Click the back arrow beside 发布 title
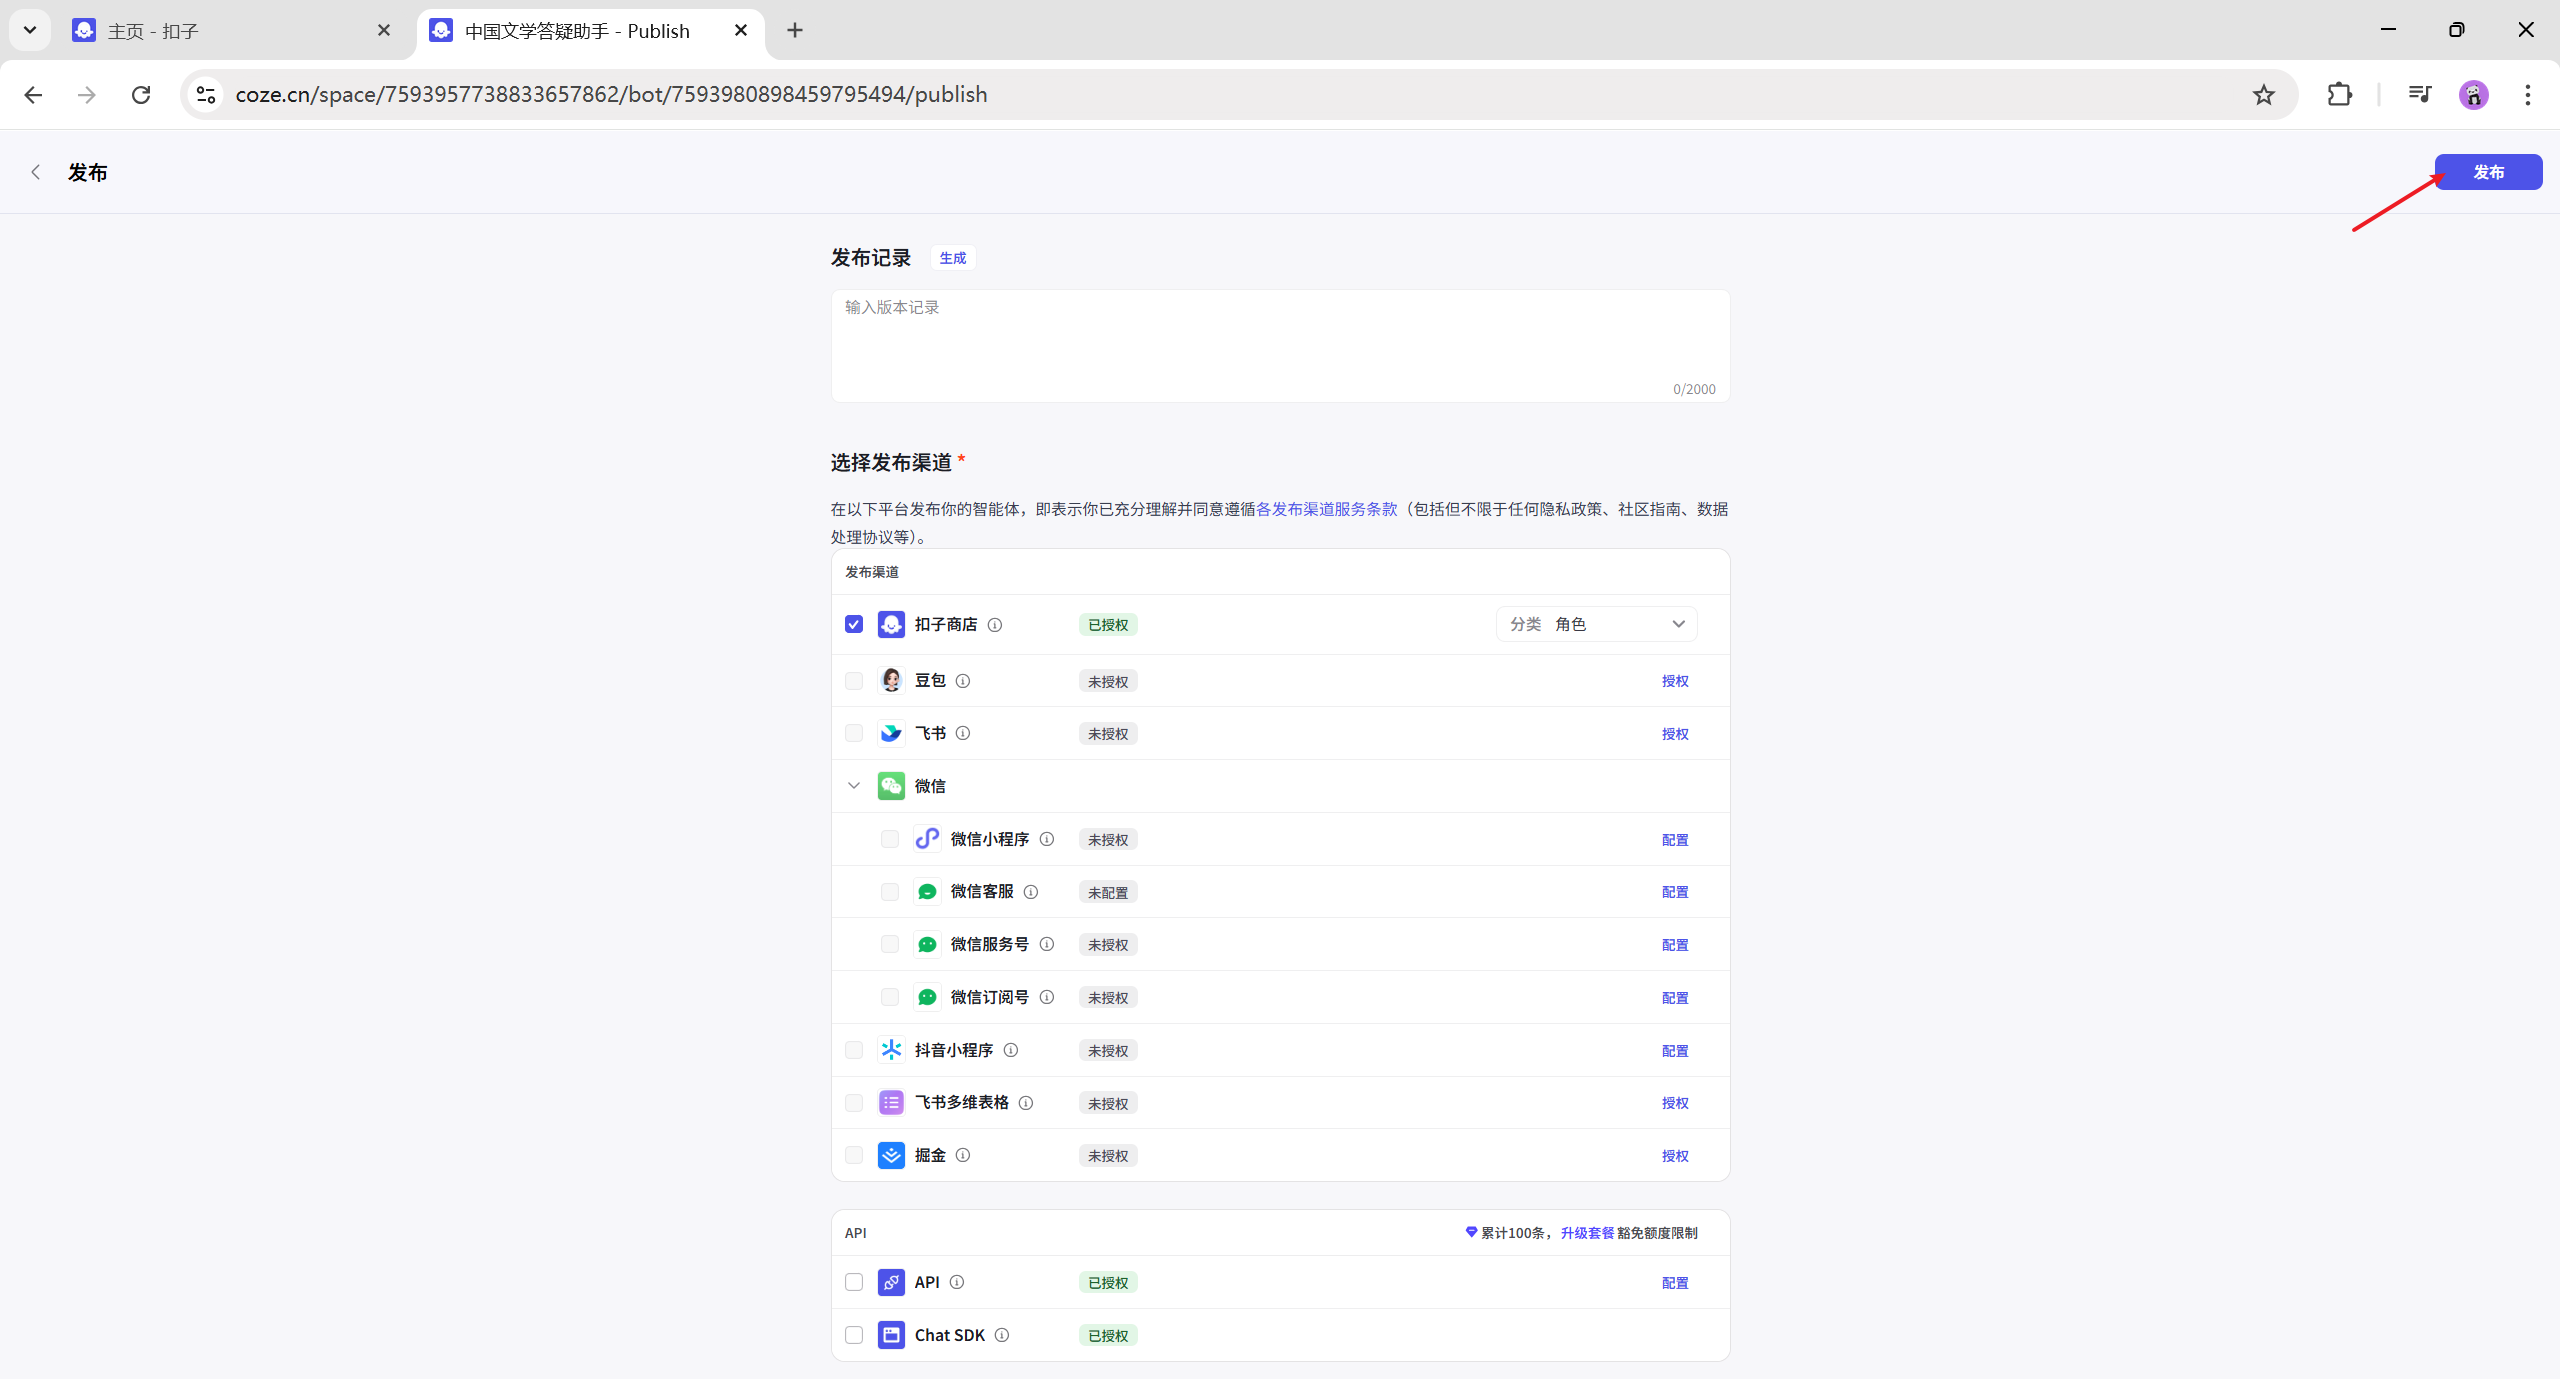This screenshot has height=1379, width=2560. pos(36,172)
